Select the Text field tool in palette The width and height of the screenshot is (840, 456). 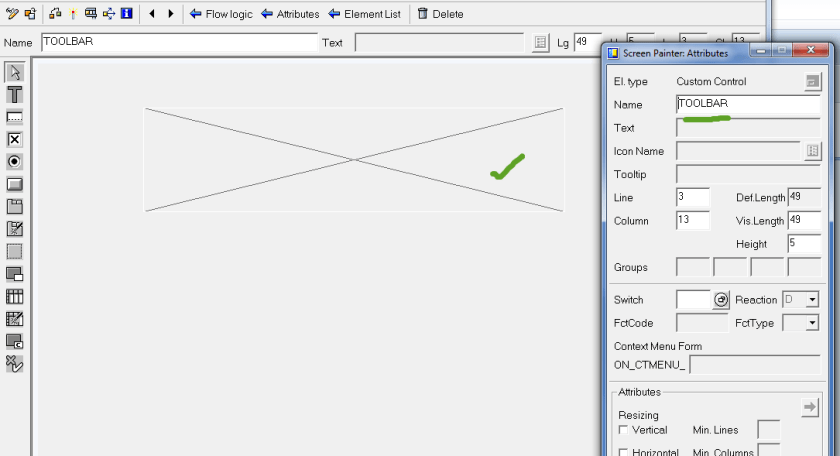tap(14, 95)
